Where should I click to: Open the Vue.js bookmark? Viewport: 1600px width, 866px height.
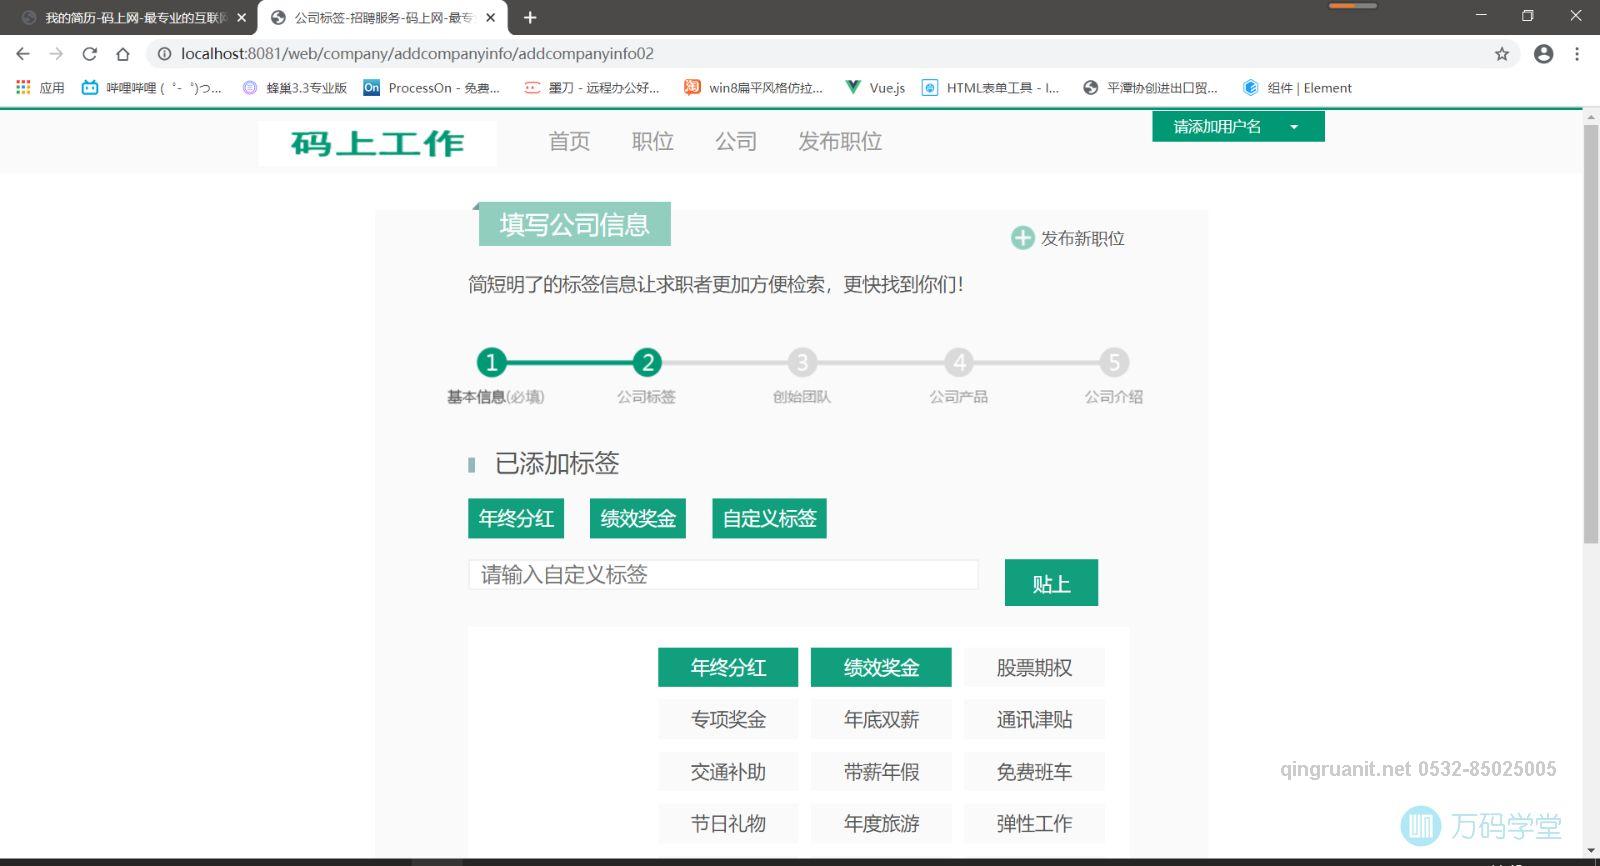click(875, 88)
